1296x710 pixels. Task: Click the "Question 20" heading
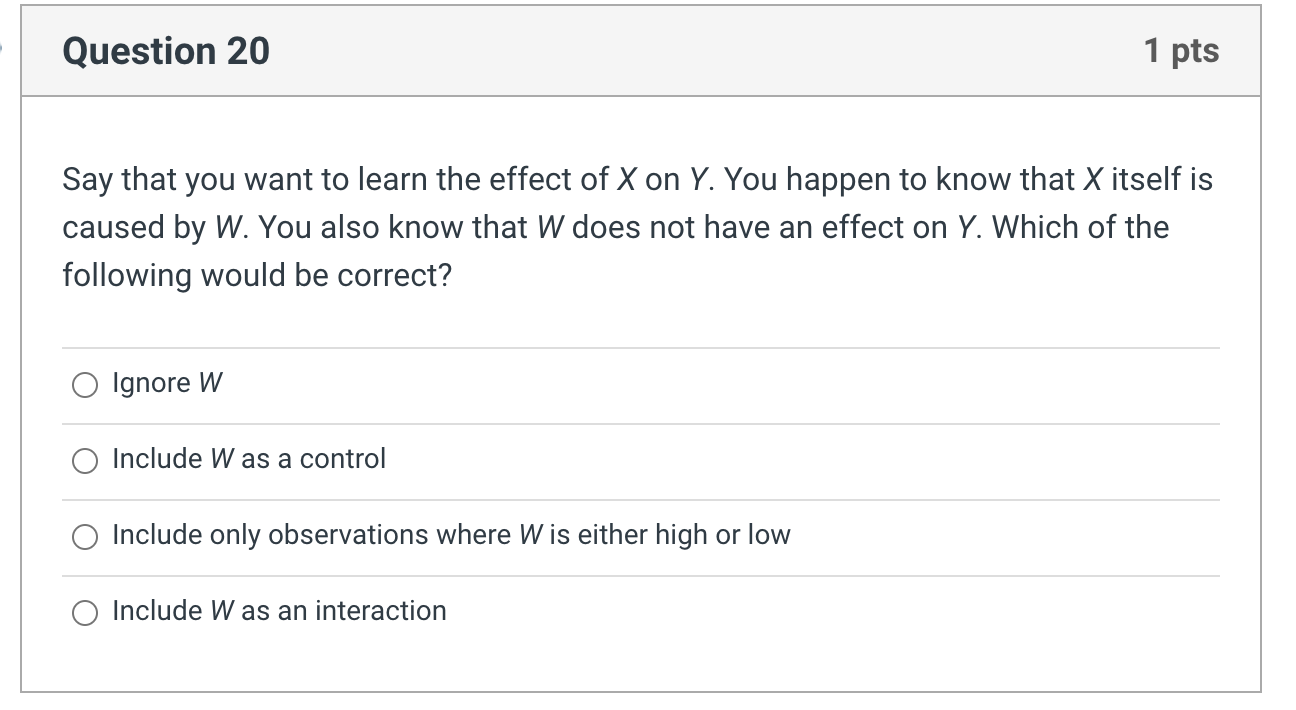pos(166,51)
